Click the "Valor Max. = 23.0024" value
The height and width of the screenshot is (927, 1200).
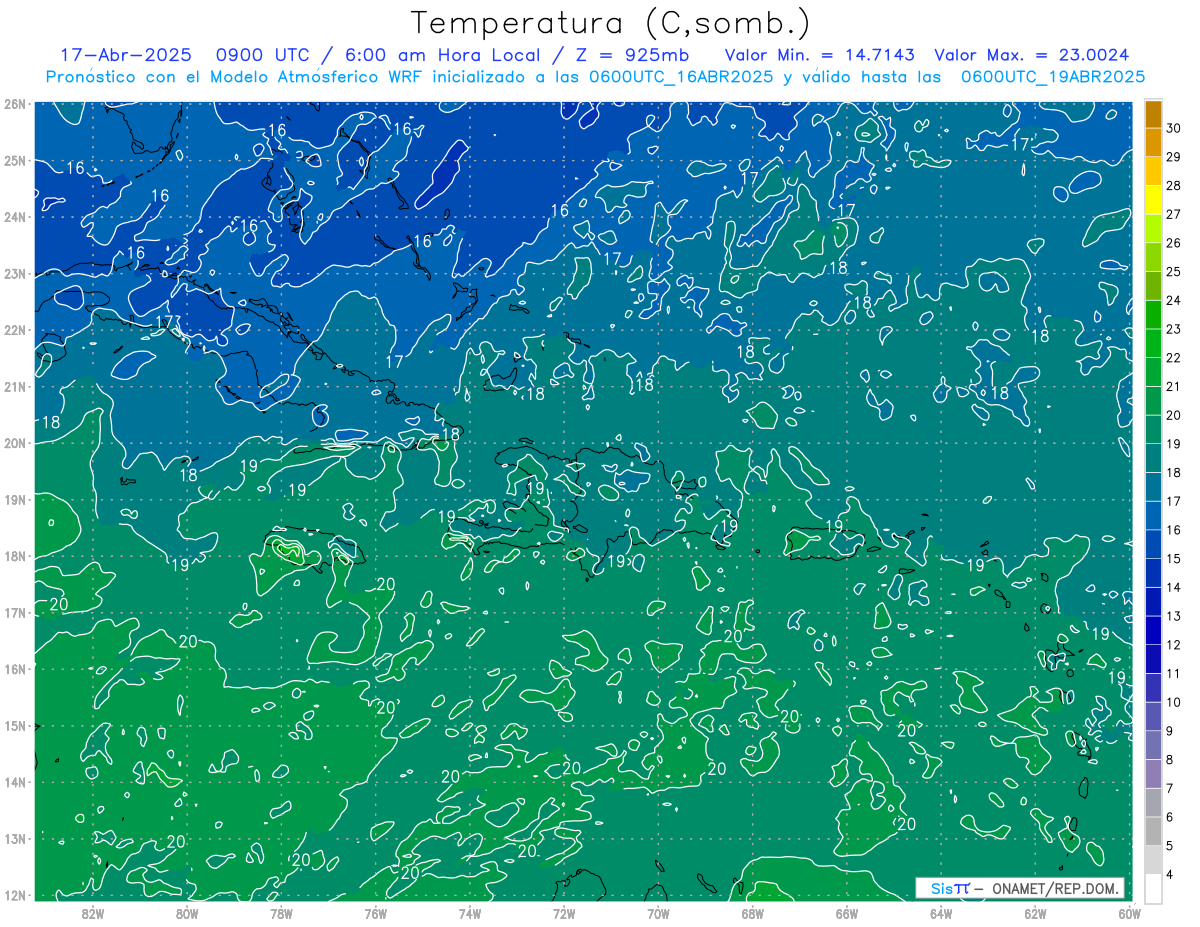click(x=1032, y=55)
